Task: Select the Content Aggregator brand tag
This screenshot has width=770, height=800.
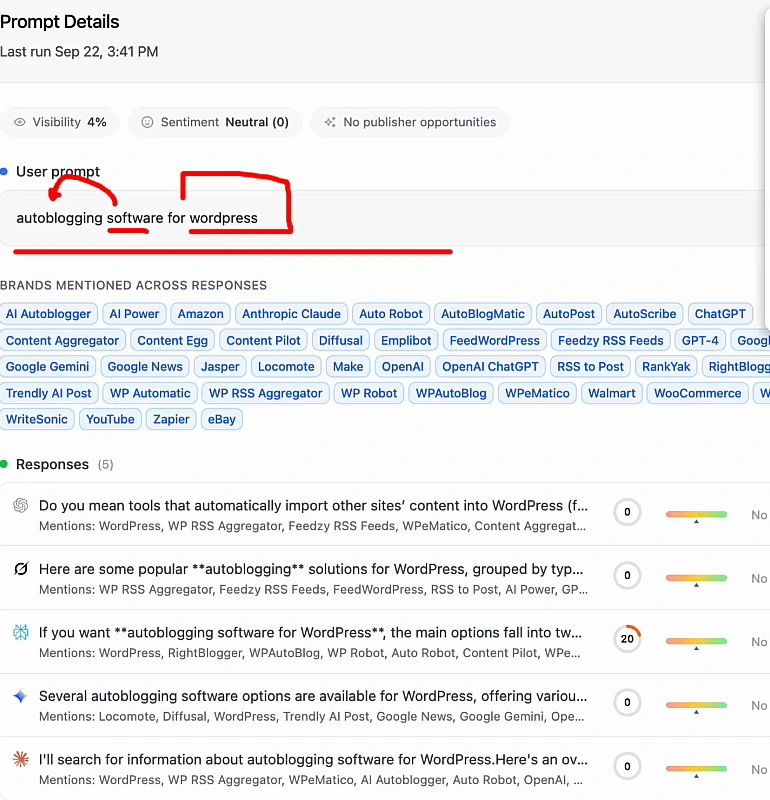Action: click(62, 340)
